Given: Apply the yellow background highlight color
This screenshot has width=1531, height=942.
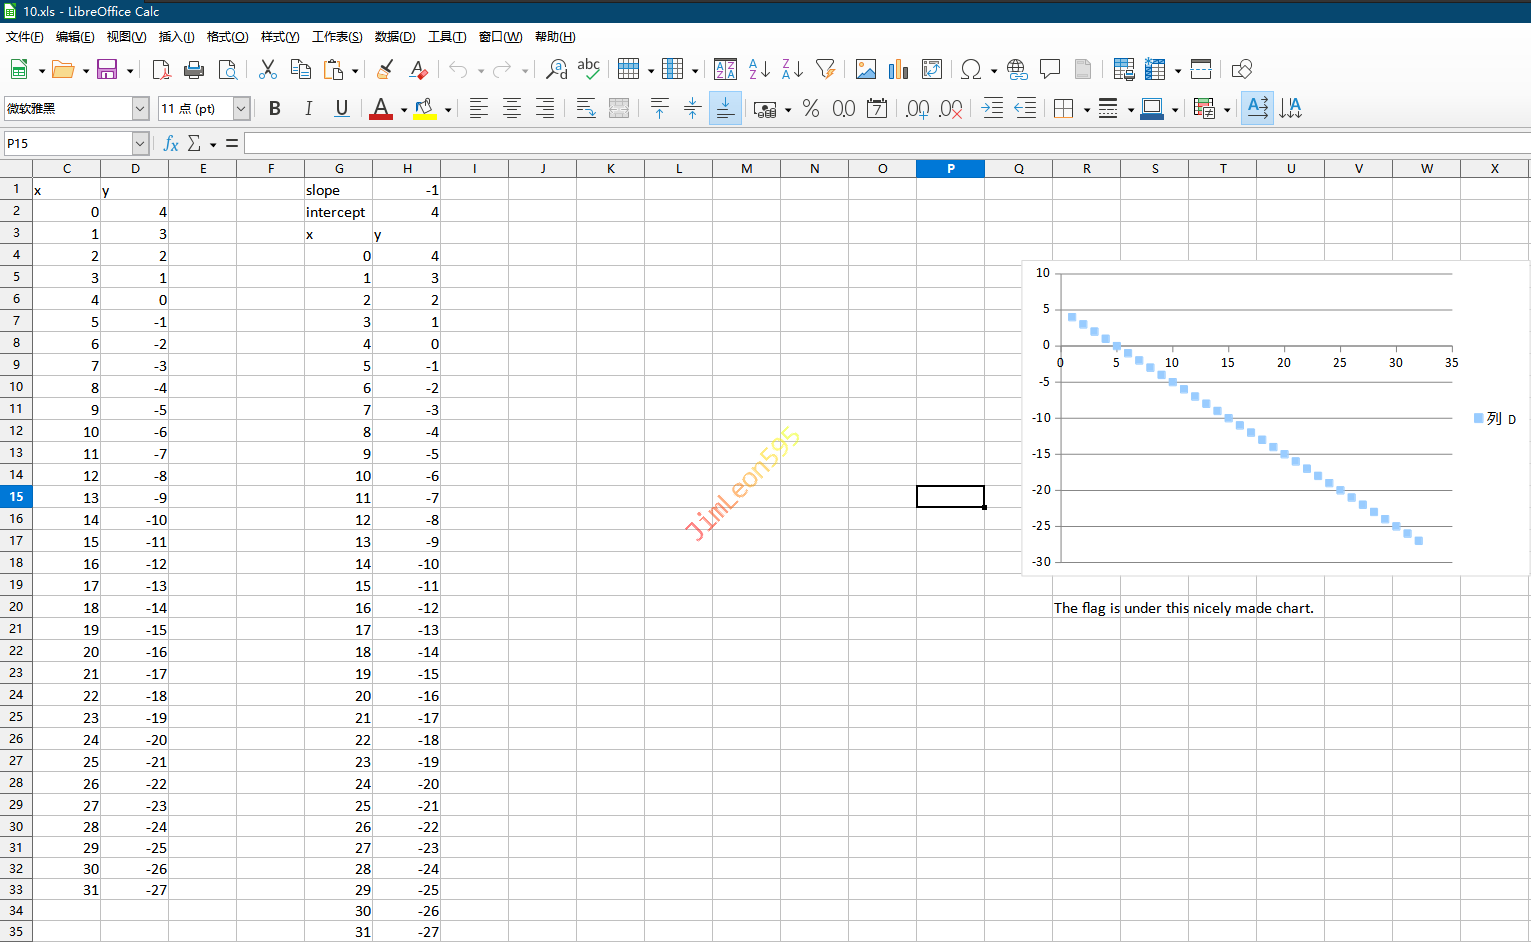Looking at the screenshot, I should coord(425,108).
